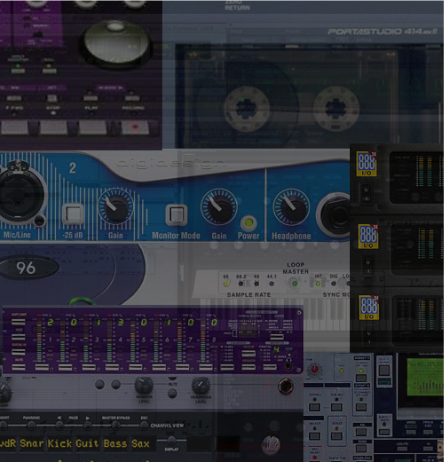The width and height of the screenshot is (444, 462).
Task: Click the previous page arrow button
Action: tap(59, 425)
